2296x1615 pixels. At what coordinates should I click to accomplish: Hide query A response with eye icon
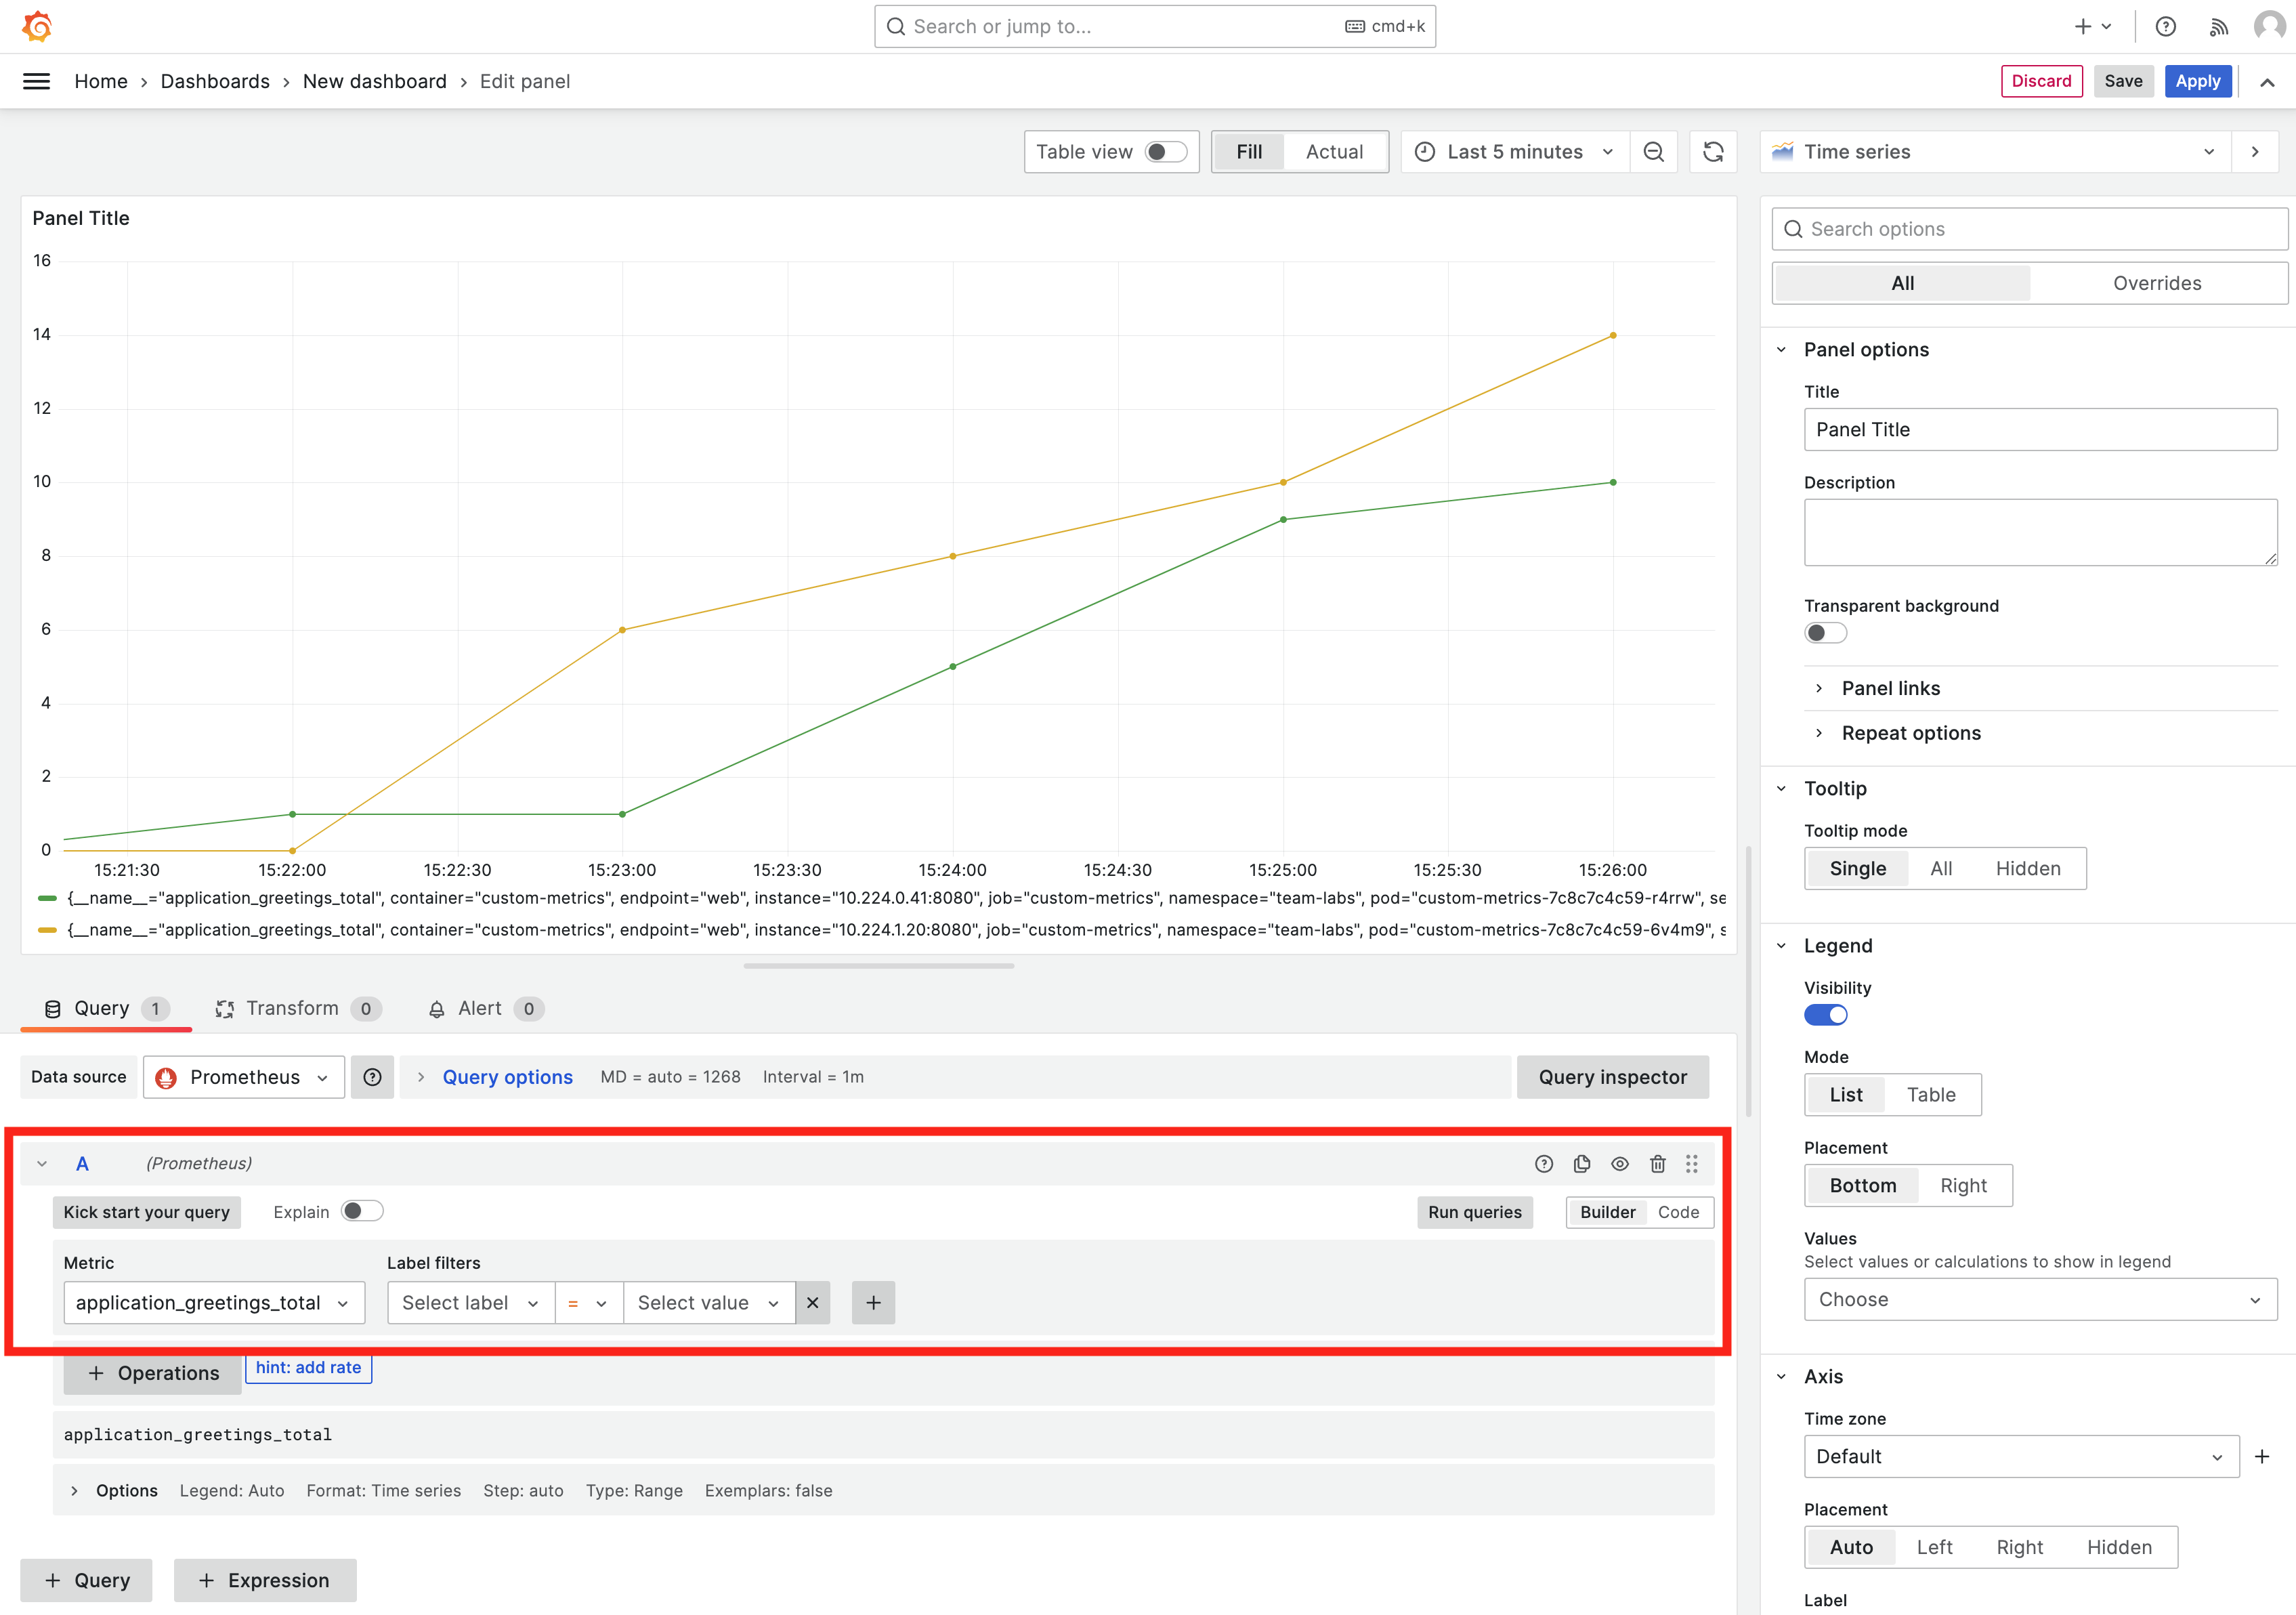point(1620,1163)
